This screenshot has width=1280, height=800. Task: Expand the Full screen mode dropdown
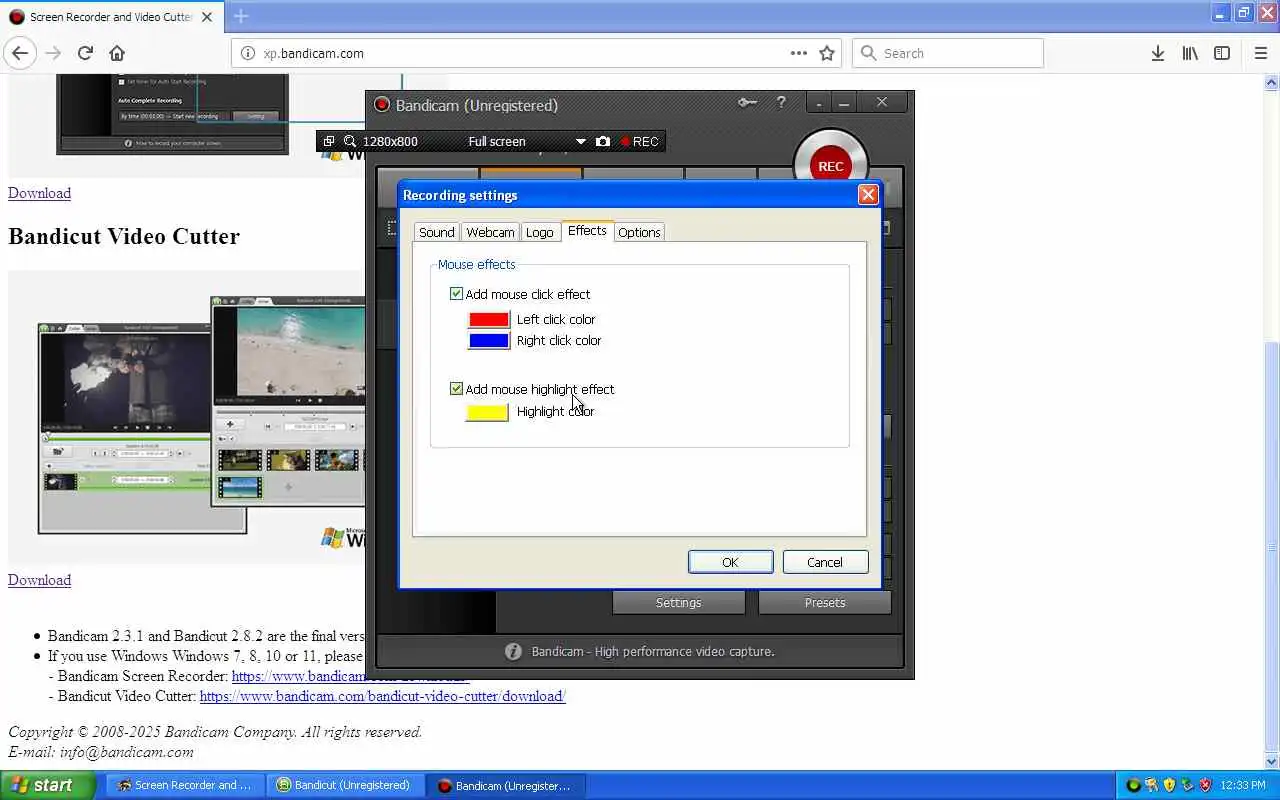pos(580,141)
